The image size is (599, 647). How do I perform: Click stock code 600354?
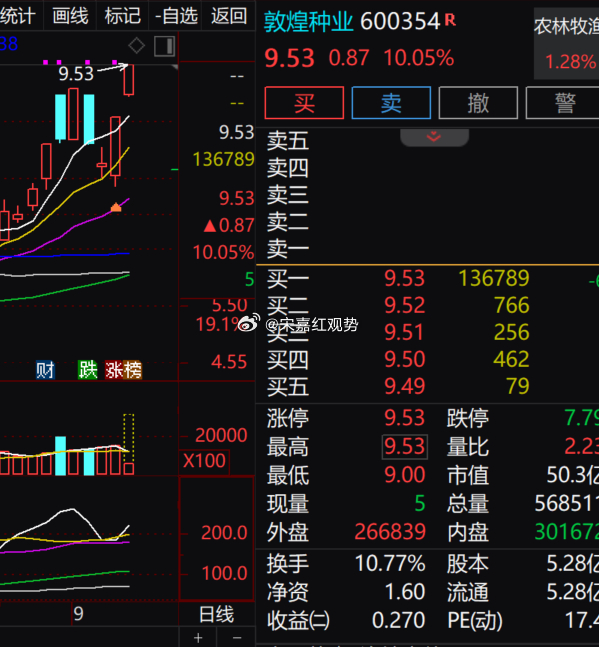coord(400,22)
